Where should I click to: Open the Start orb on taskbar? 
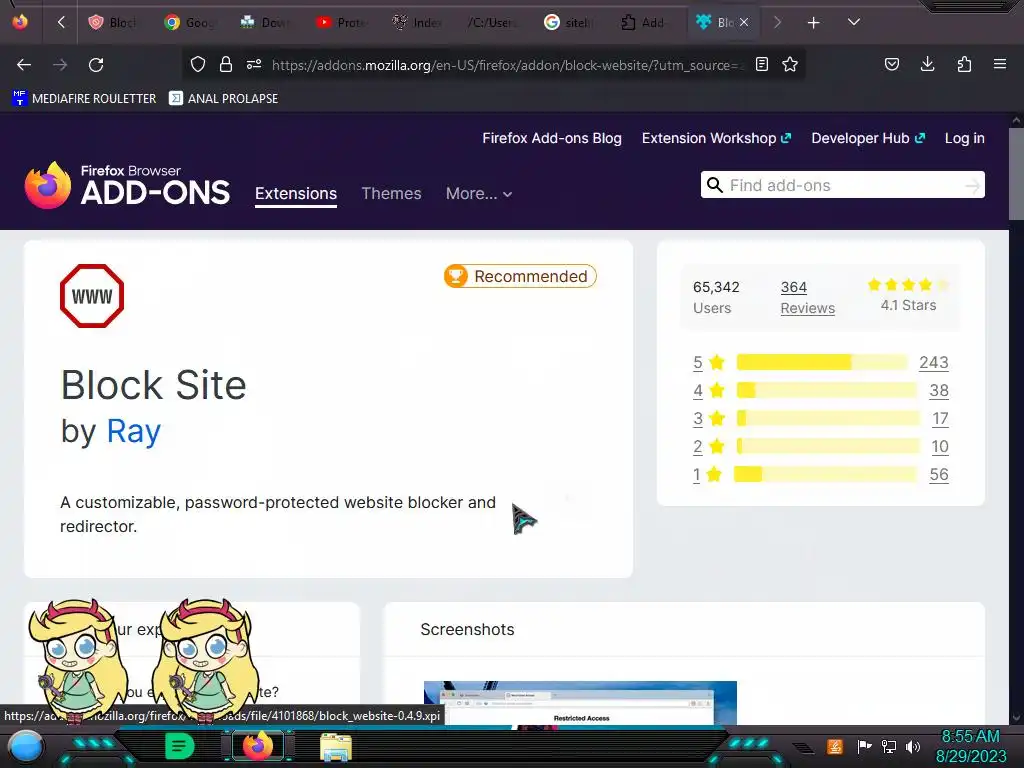tap(26, 746)
